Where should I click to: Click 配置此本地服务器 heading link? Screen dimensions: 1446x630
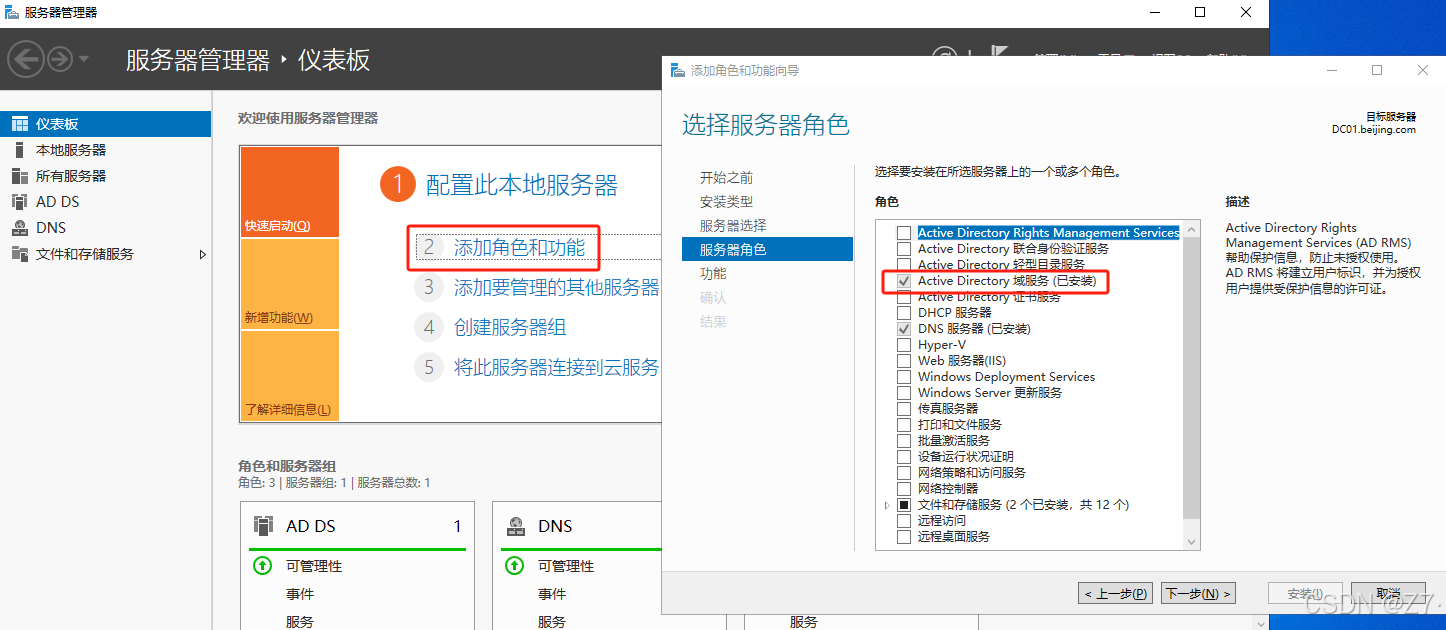point(522,185)
